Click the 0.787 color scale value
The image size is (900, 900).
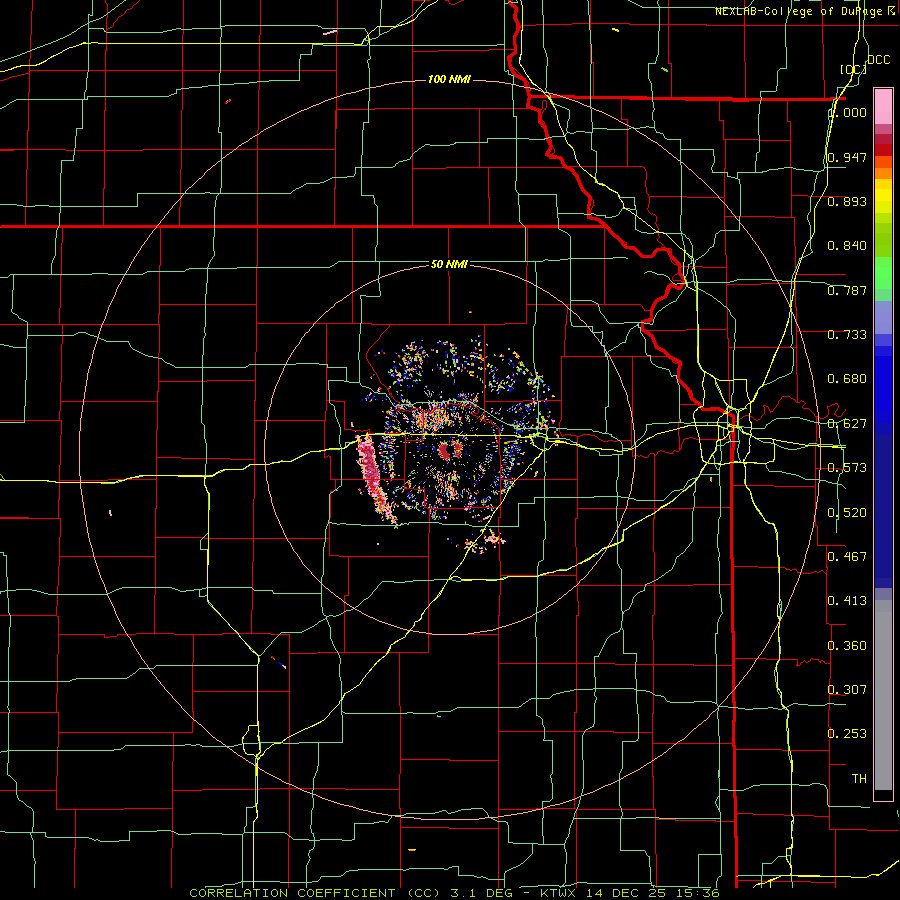(847, 290)
